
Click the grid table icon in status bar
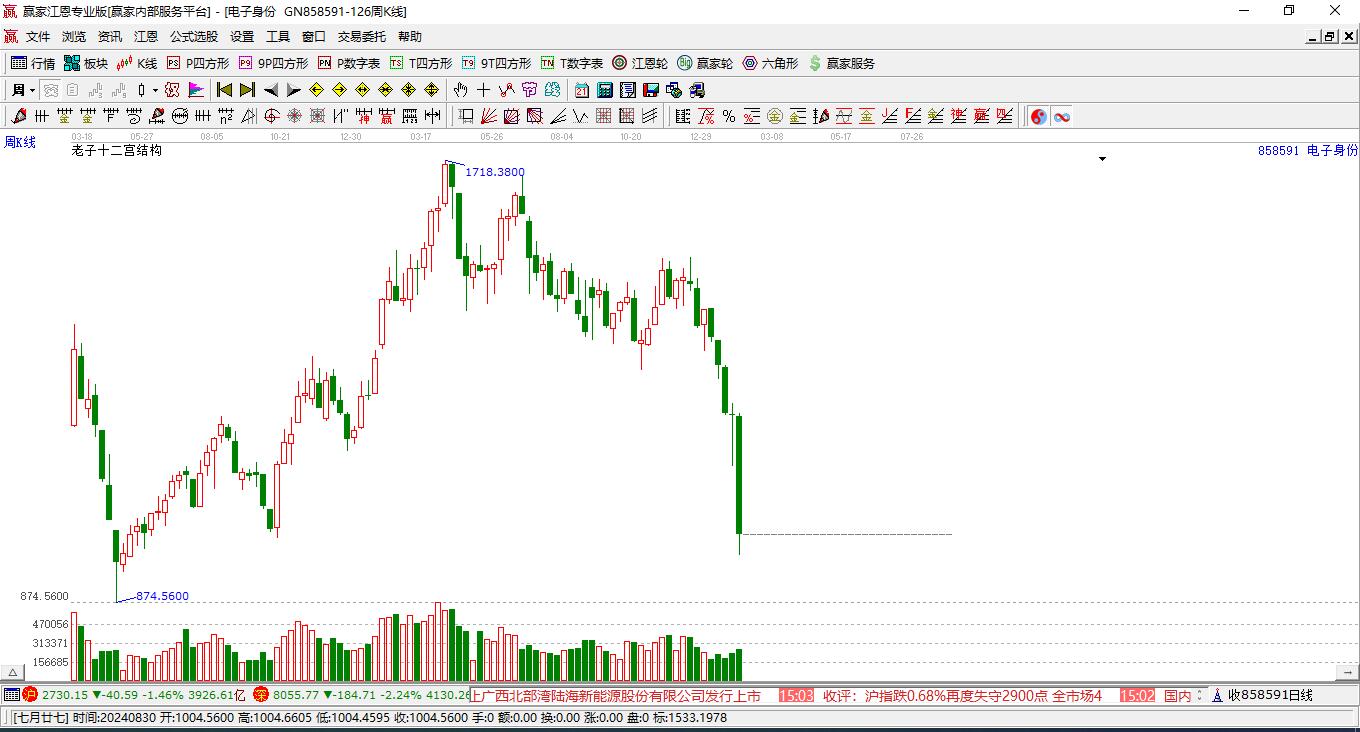[11, 695]
